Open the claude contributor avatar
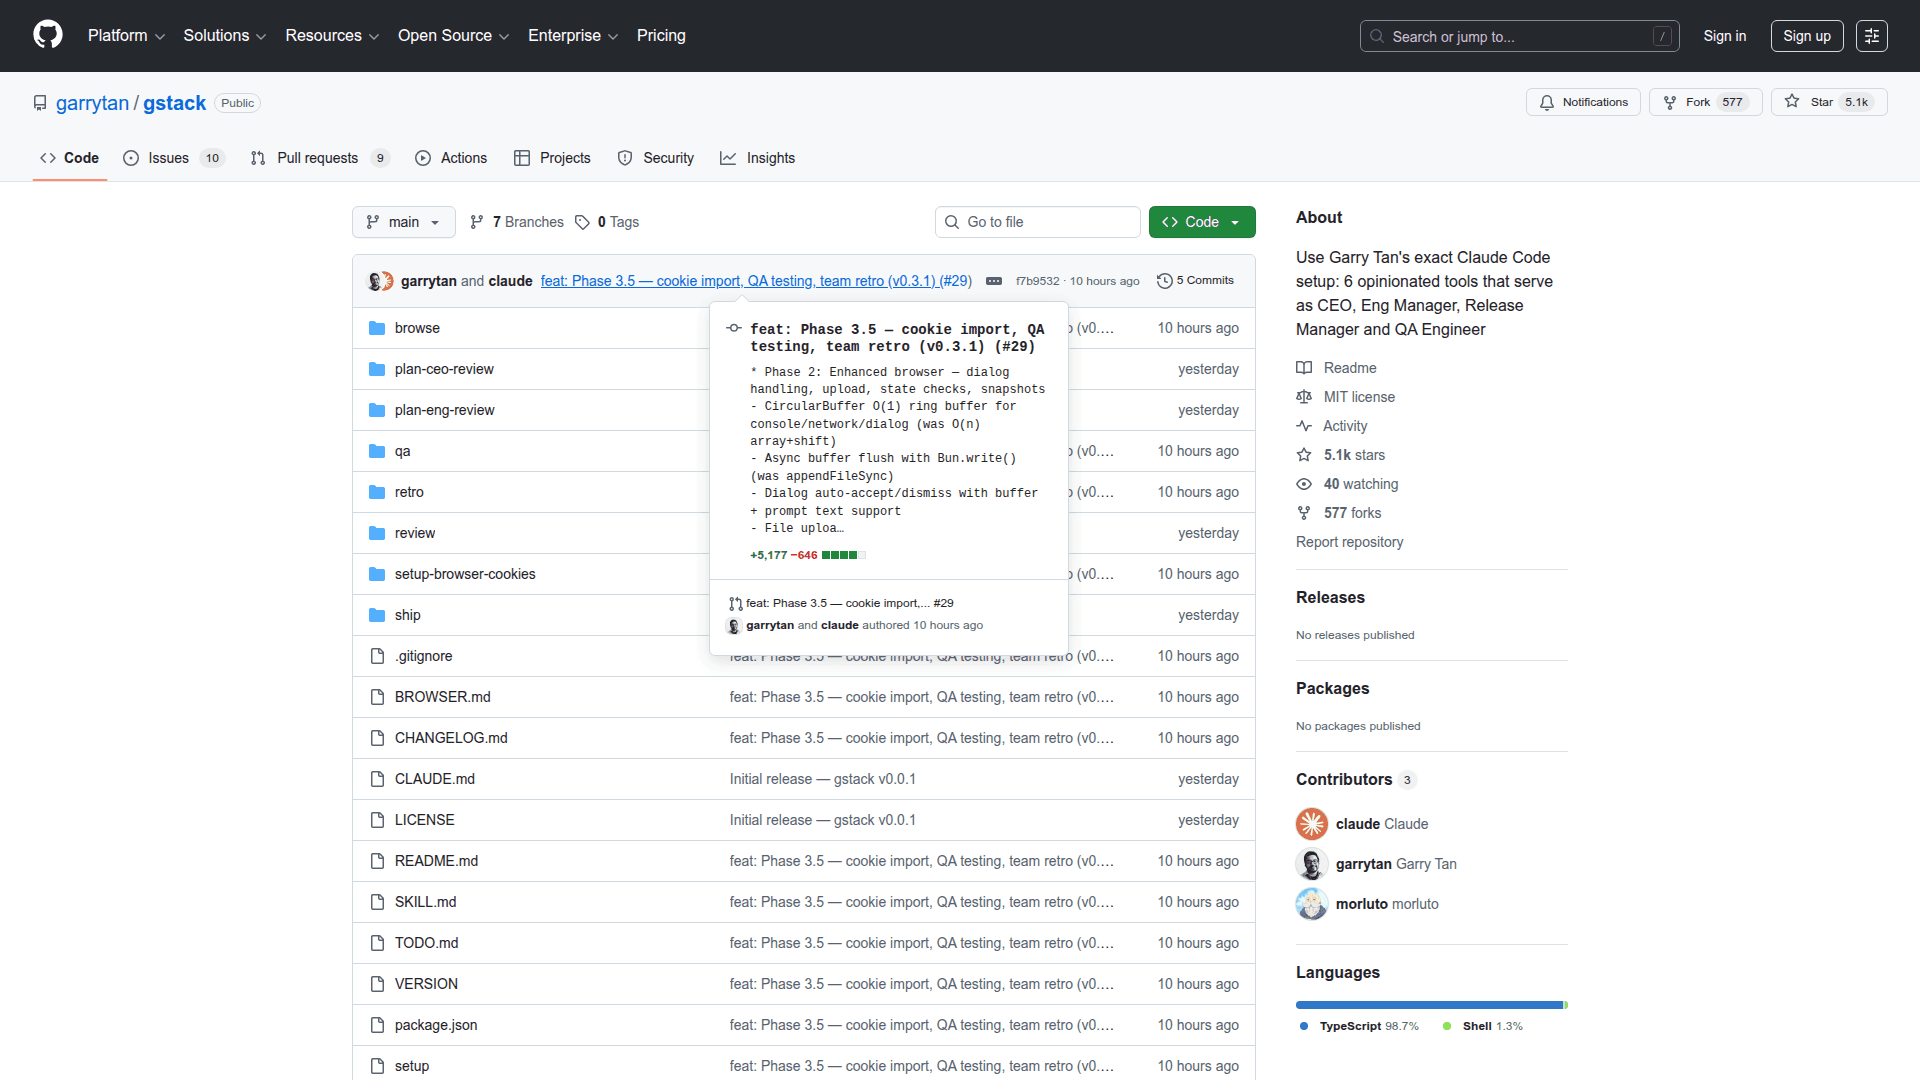 1311,824
